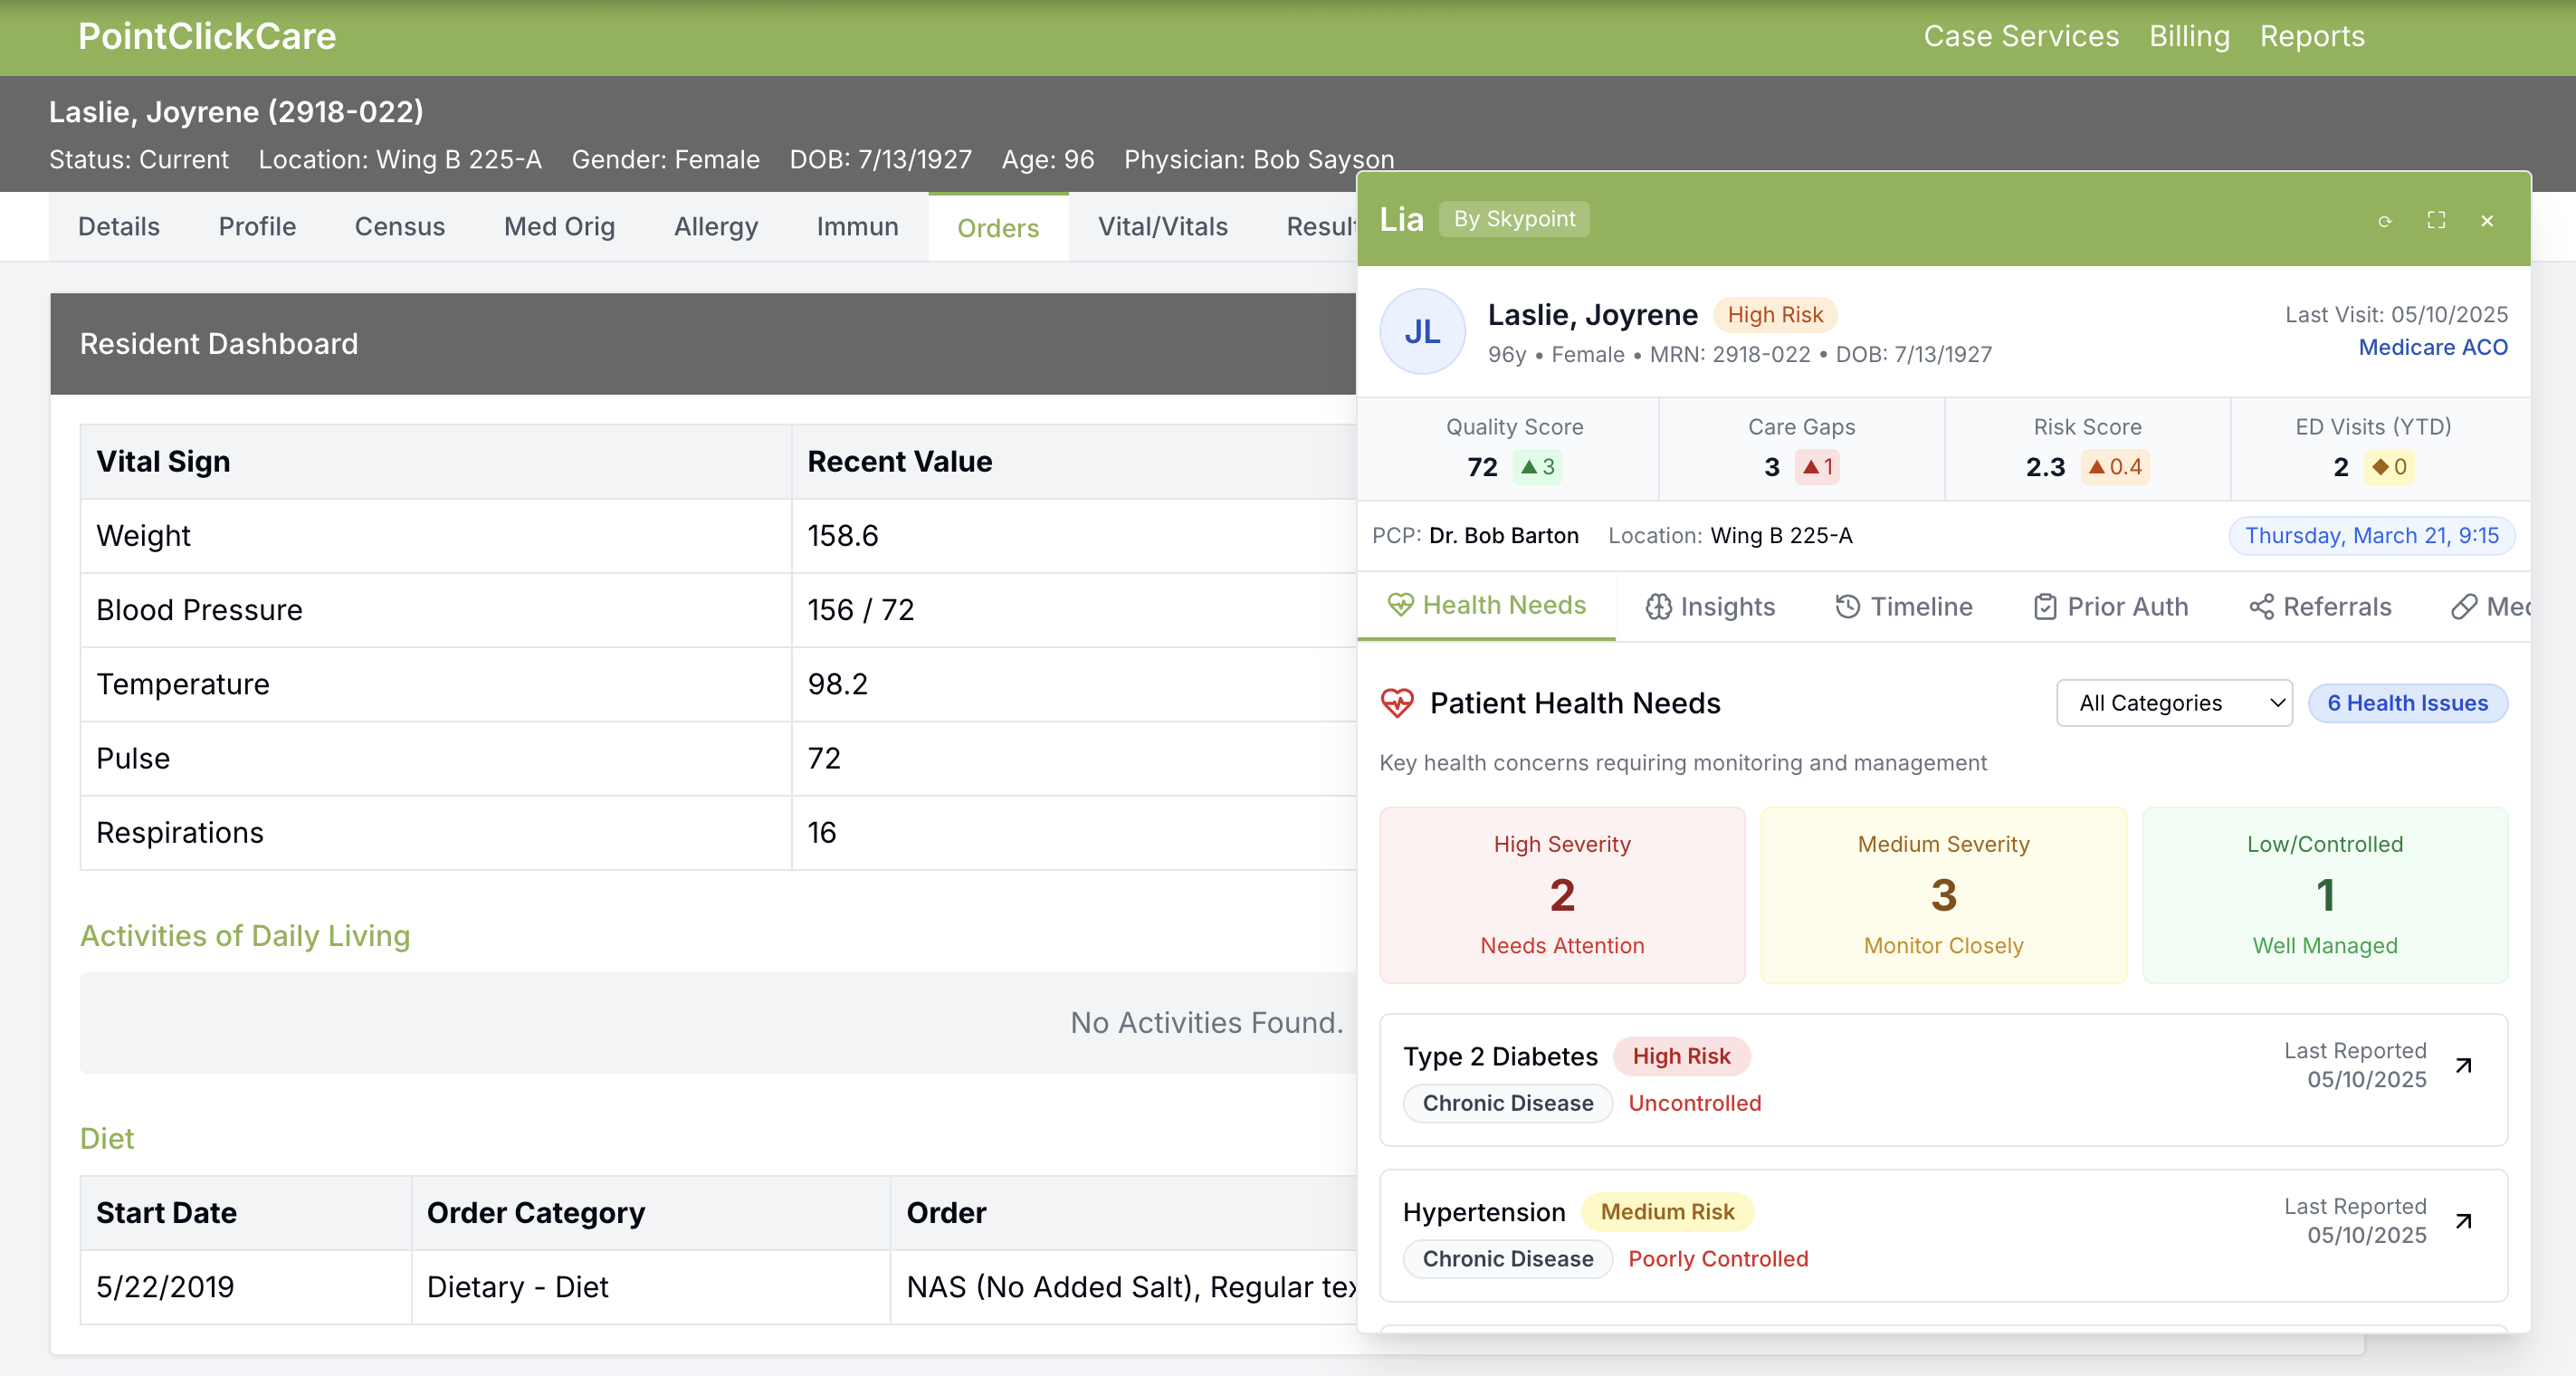Click the 6 Health Issues badge

2406,703
